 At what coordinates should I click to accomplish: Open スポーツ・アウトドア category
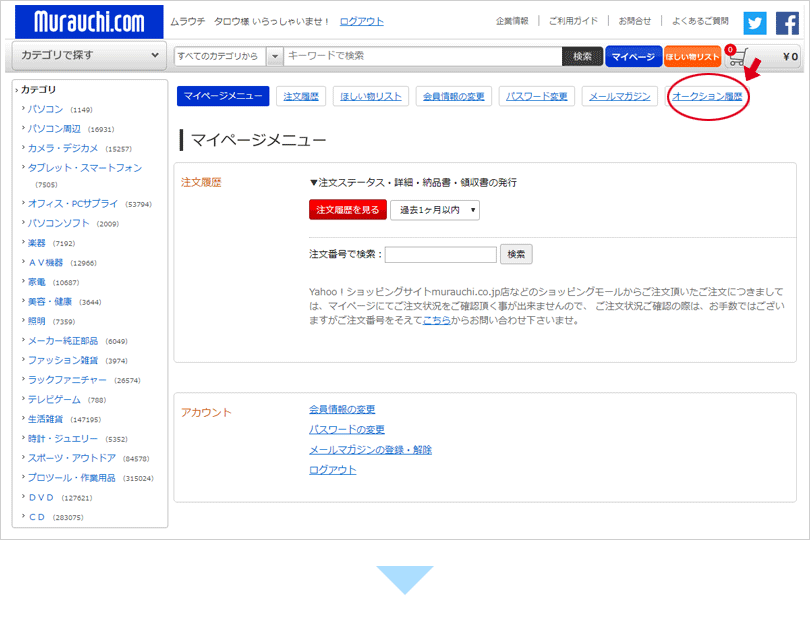click(72, 458)
